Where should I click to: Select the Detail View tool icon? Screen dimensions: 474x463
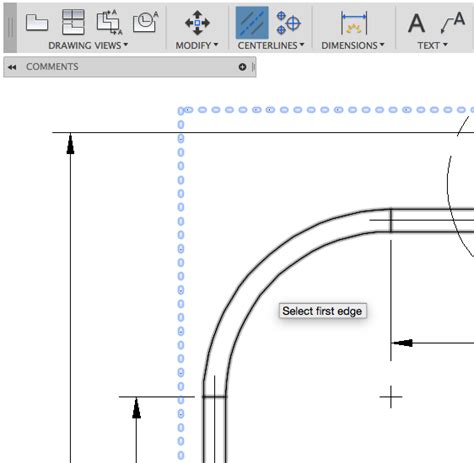pyautogui.click(x=146, y=22)
